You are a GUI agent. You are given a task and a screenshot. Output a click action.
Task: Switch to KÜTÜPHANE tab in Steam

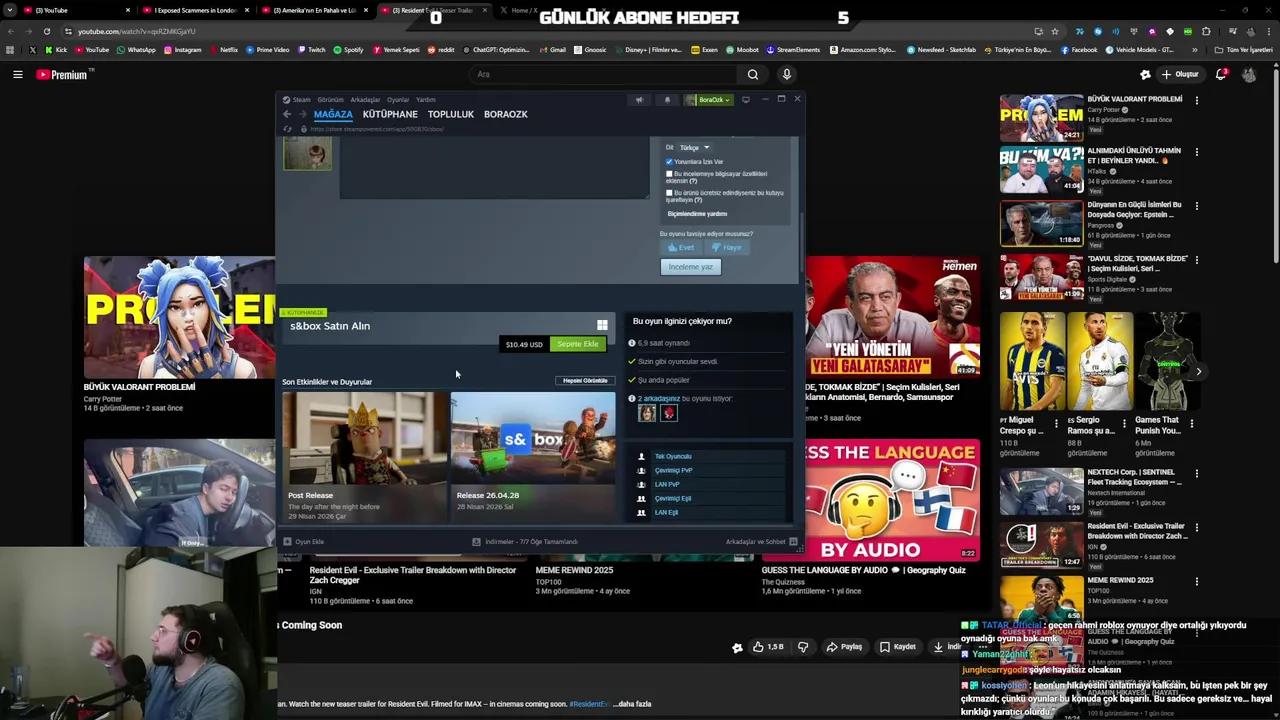[x=390, y=114]
